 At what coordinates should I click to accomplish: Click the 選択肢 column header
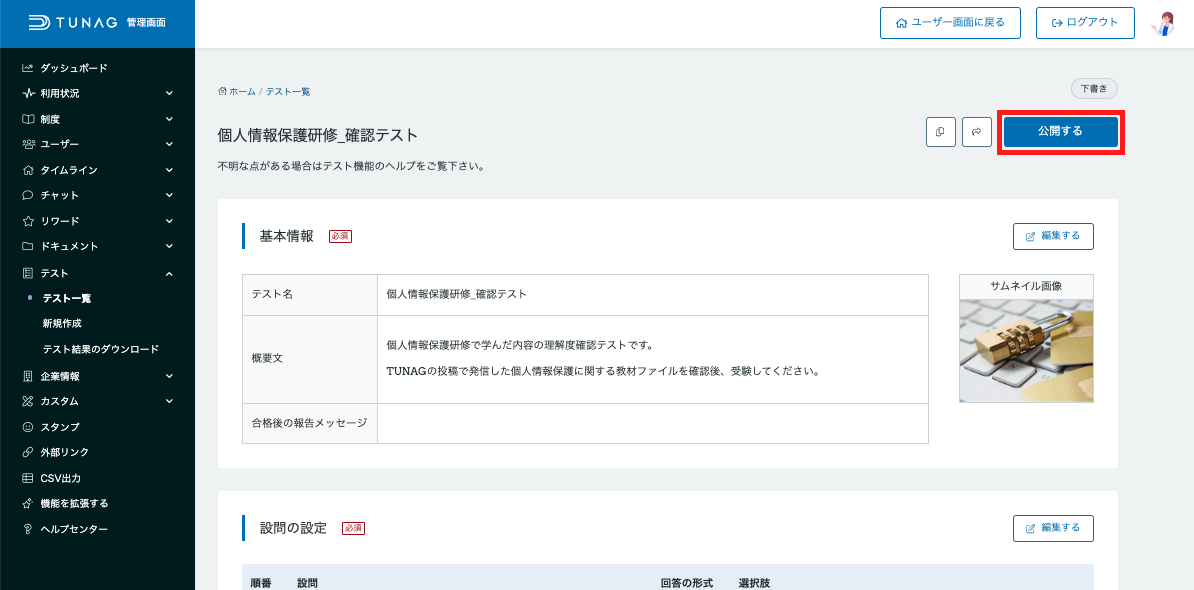click(754, 584)
